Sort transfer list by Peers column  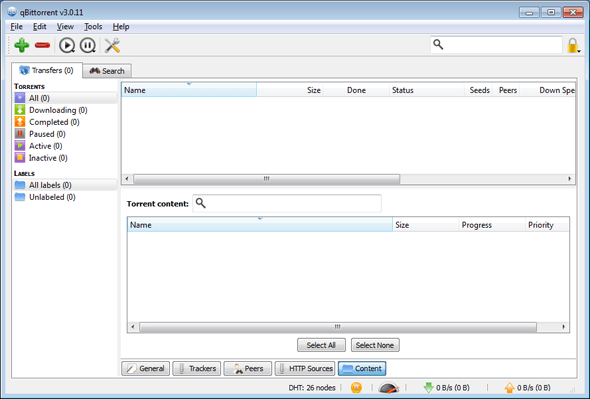click(x=506, y=90)
